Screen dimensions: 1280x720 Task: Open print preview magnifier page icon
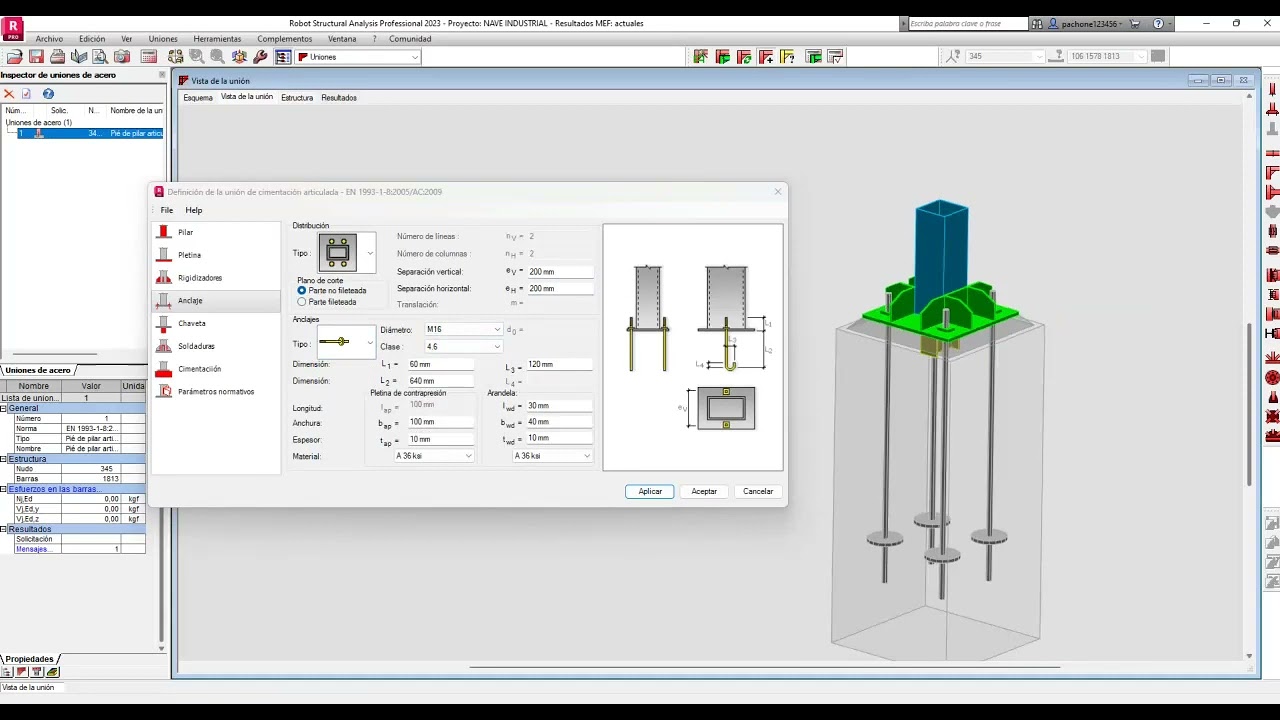click(x=100, y=57)
